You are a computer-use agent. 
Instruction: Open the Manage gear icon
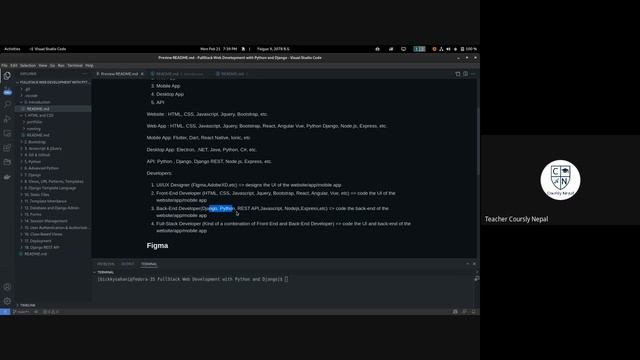point(7,301)
